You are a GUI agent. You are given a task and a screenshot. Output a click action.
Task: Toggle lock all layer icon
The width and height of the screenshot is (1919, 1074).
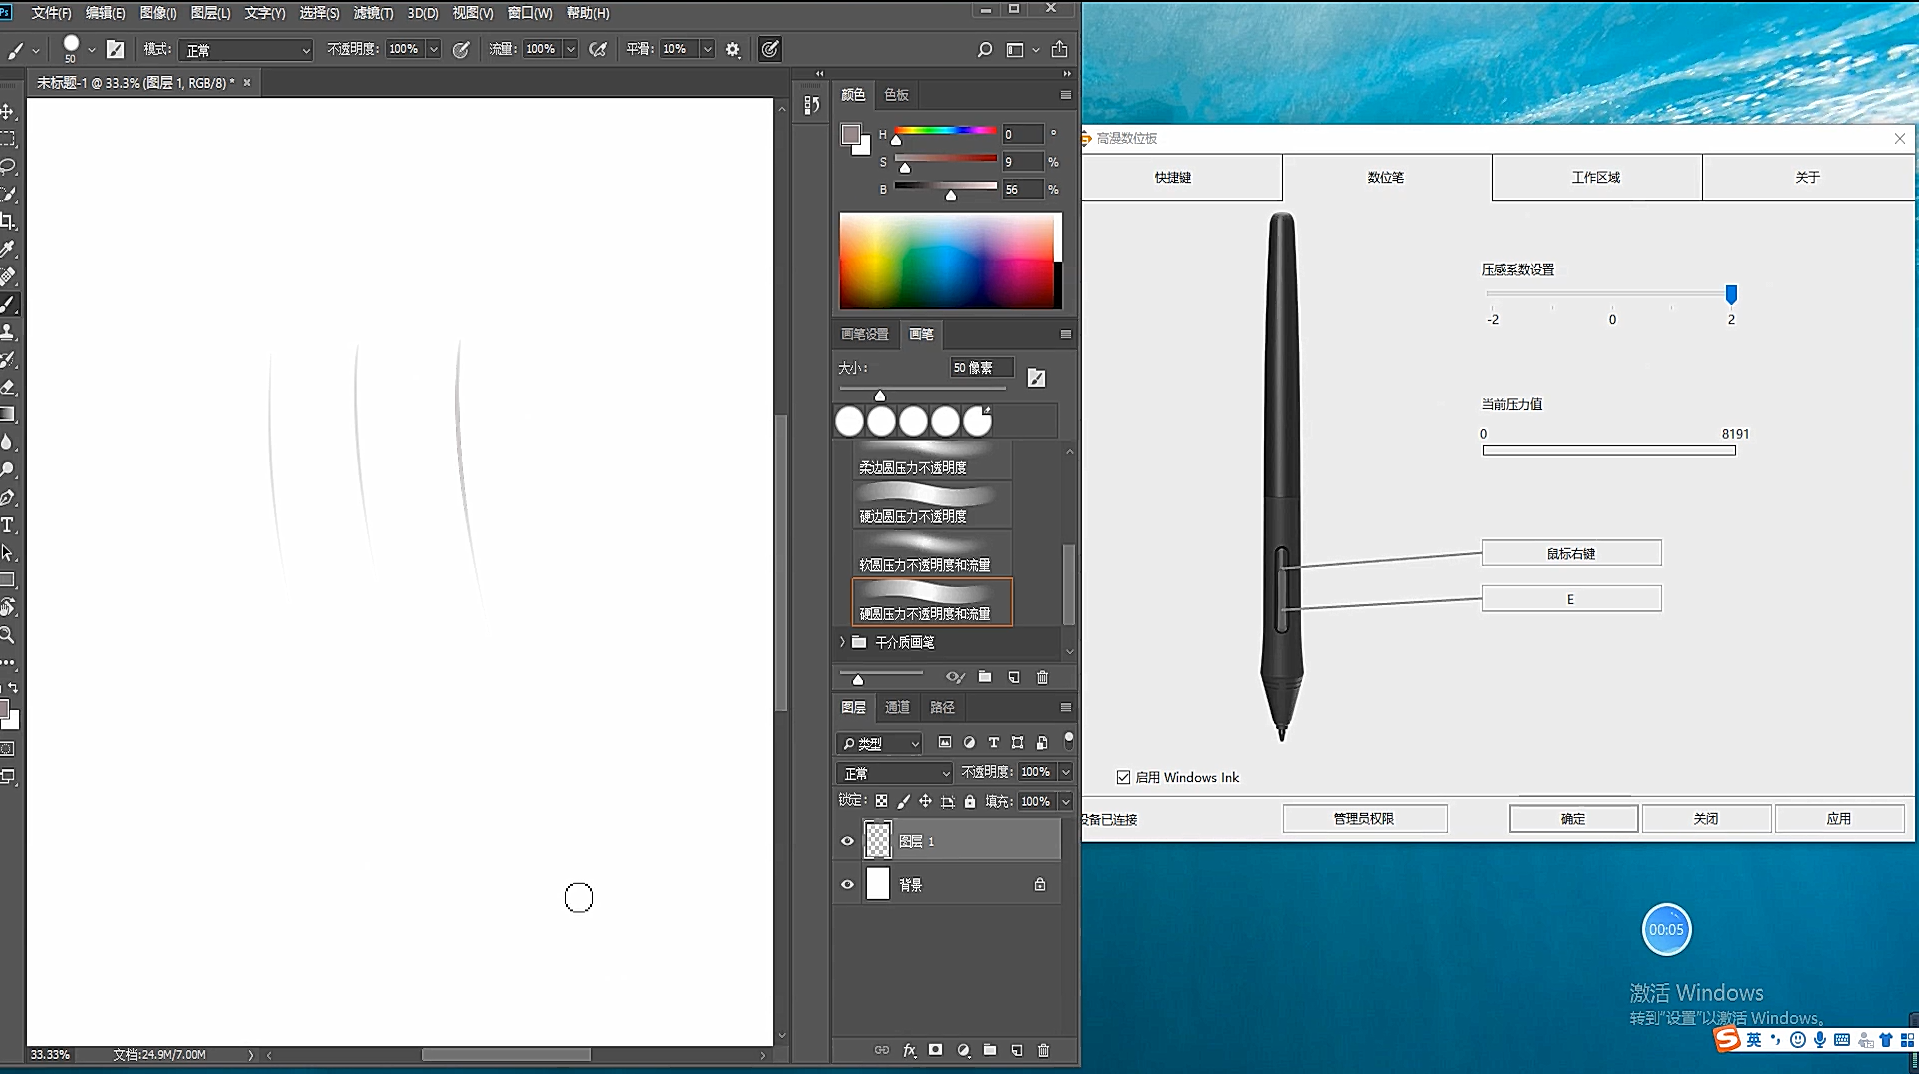pyautogui.click(x=969, y=801)
